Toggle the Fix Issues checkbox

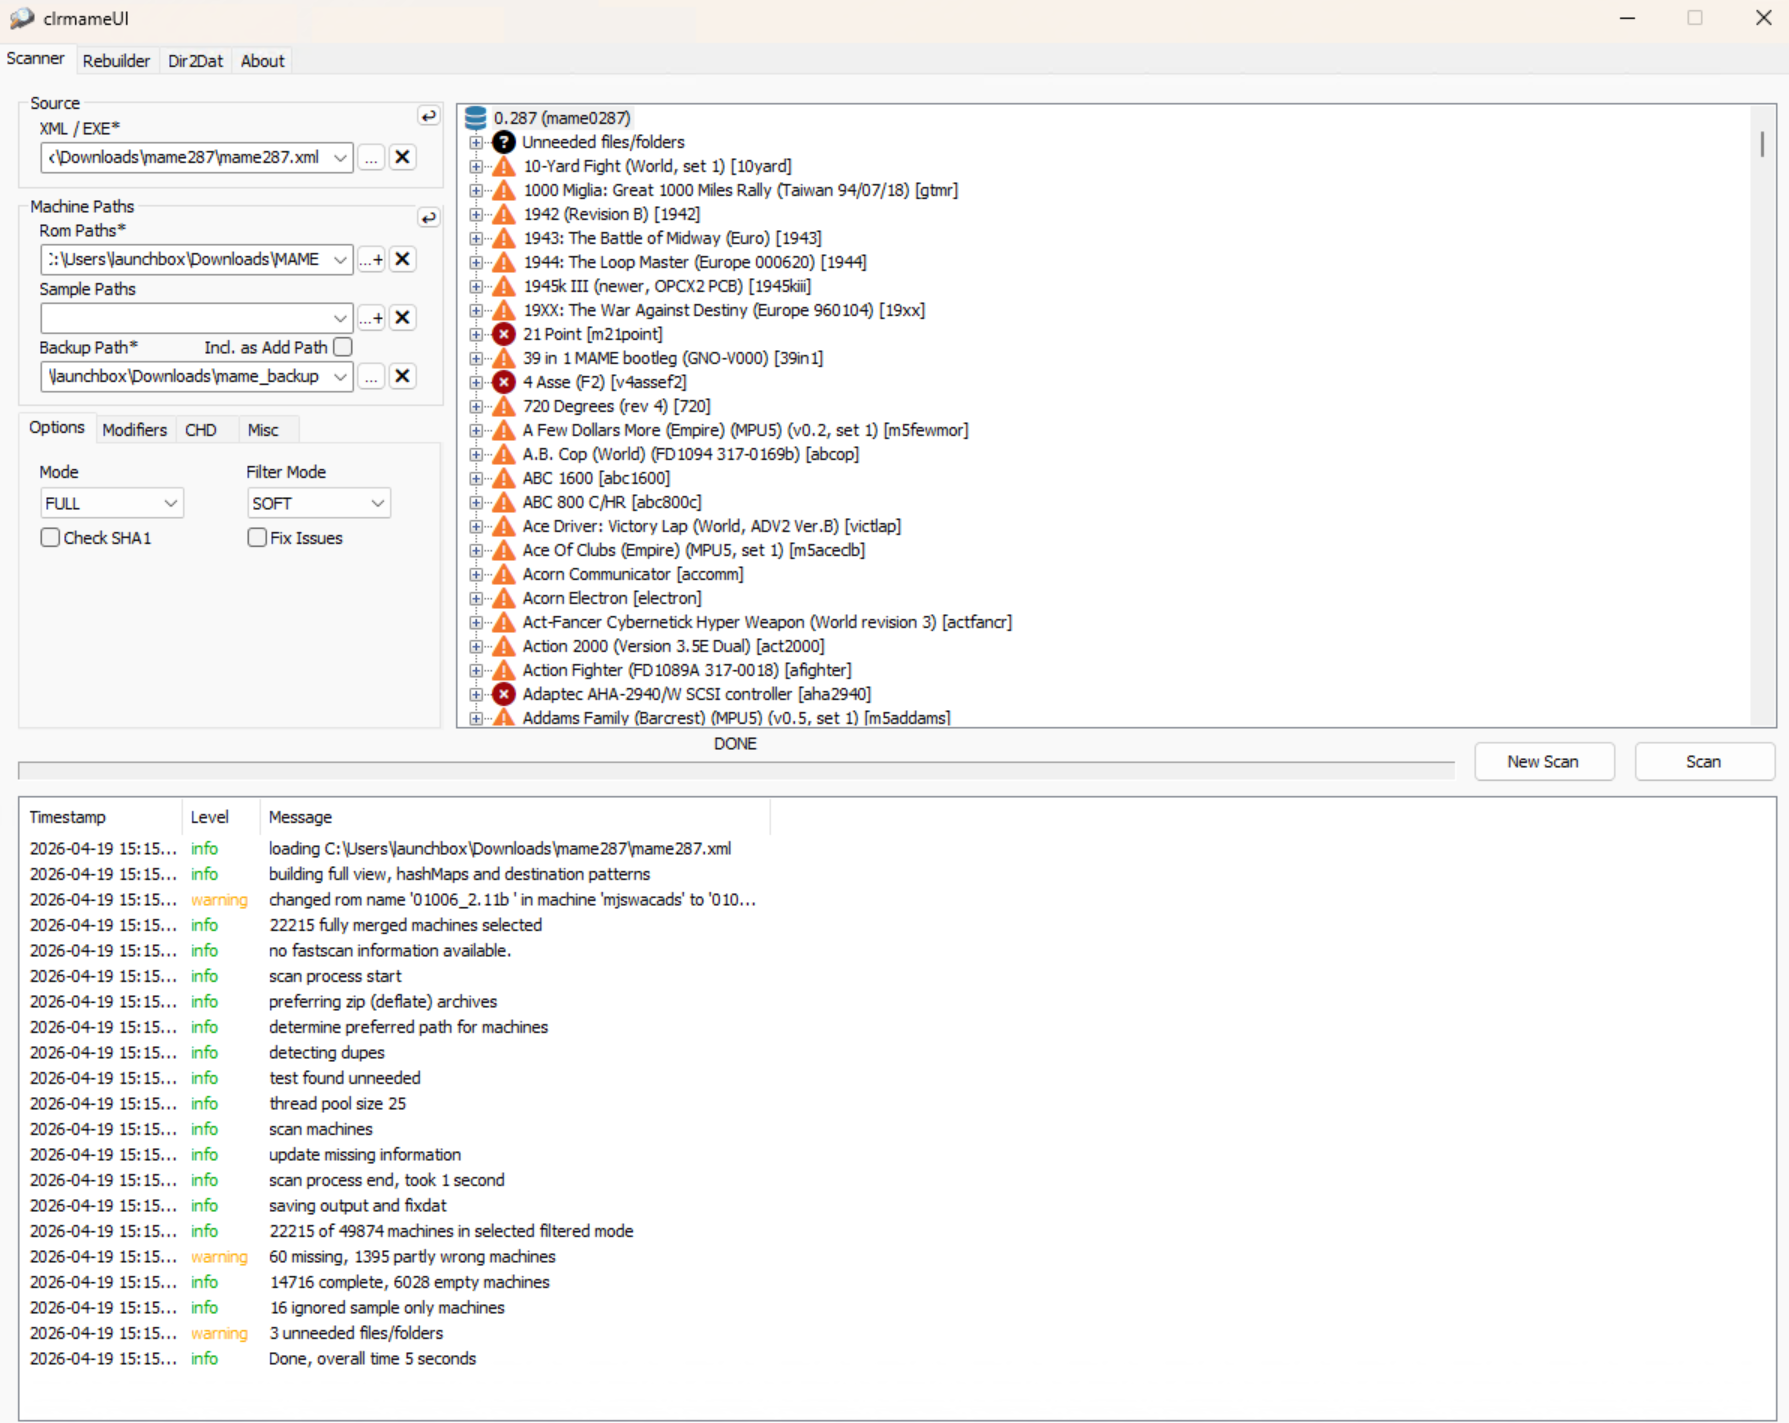tap(257, 538)
